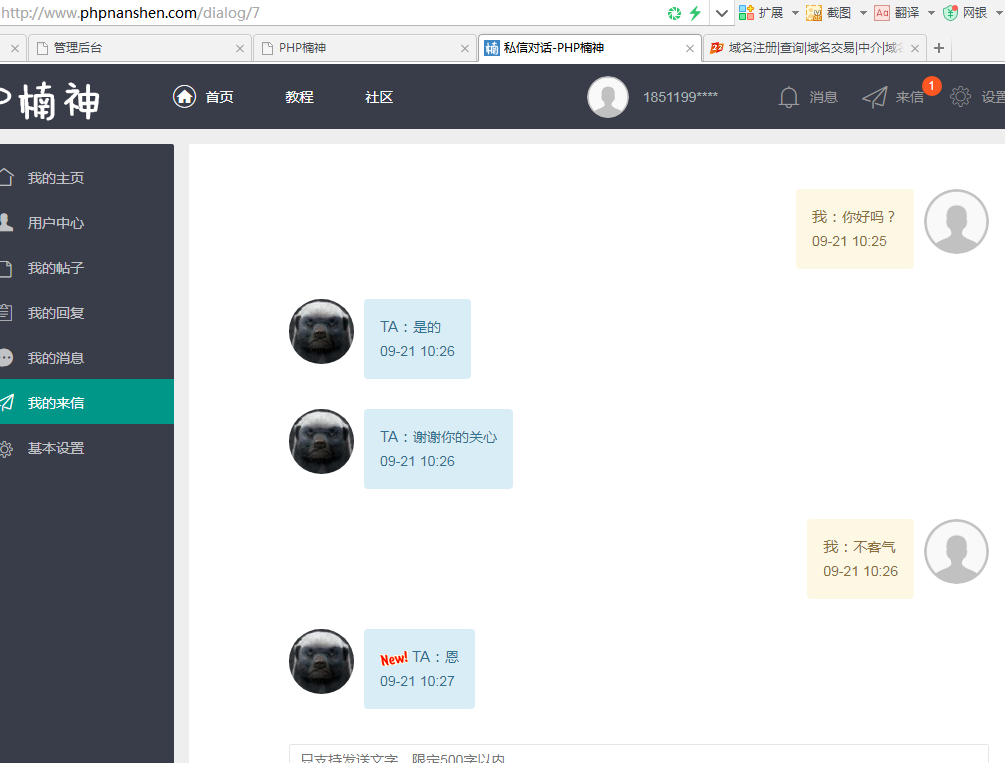This screenshot has height=763, width=1005.
Task: Switch to the 管理后台 browser tab
Action: (138, 48)
